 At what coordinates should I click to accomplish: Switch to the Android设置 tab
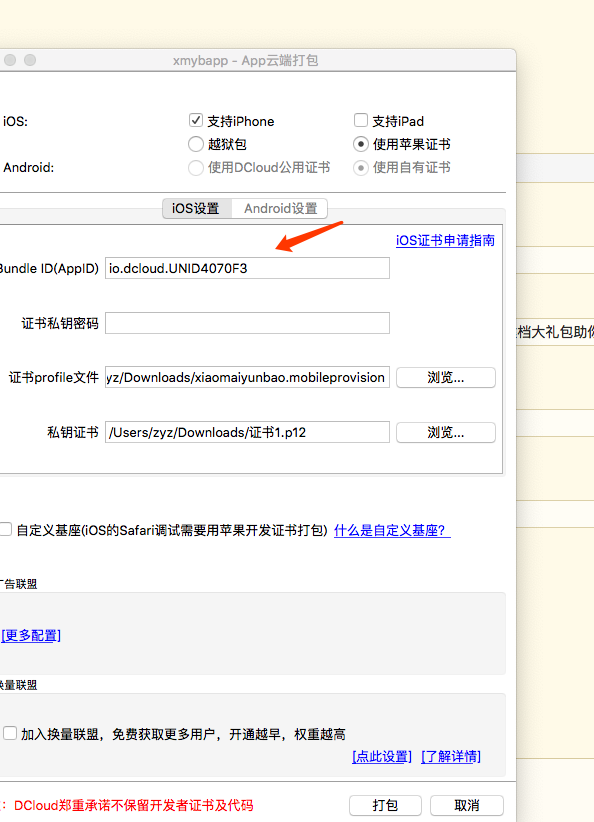[280, 209]
